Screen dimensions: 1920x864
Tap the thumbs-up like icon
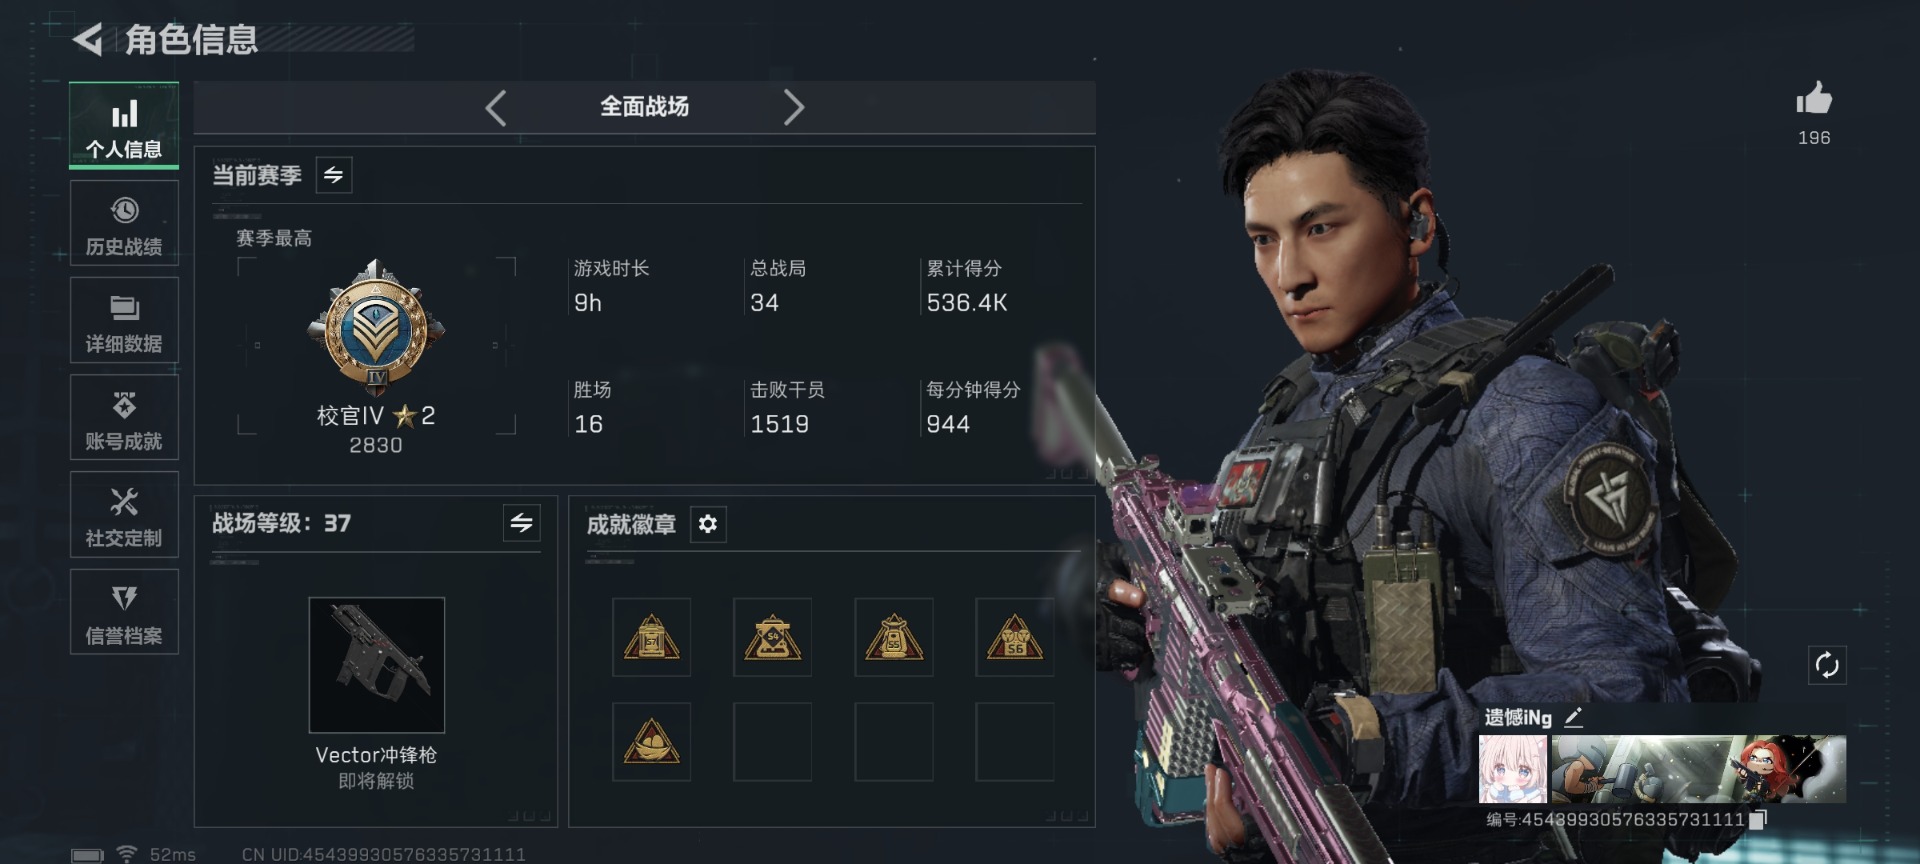1814,98
